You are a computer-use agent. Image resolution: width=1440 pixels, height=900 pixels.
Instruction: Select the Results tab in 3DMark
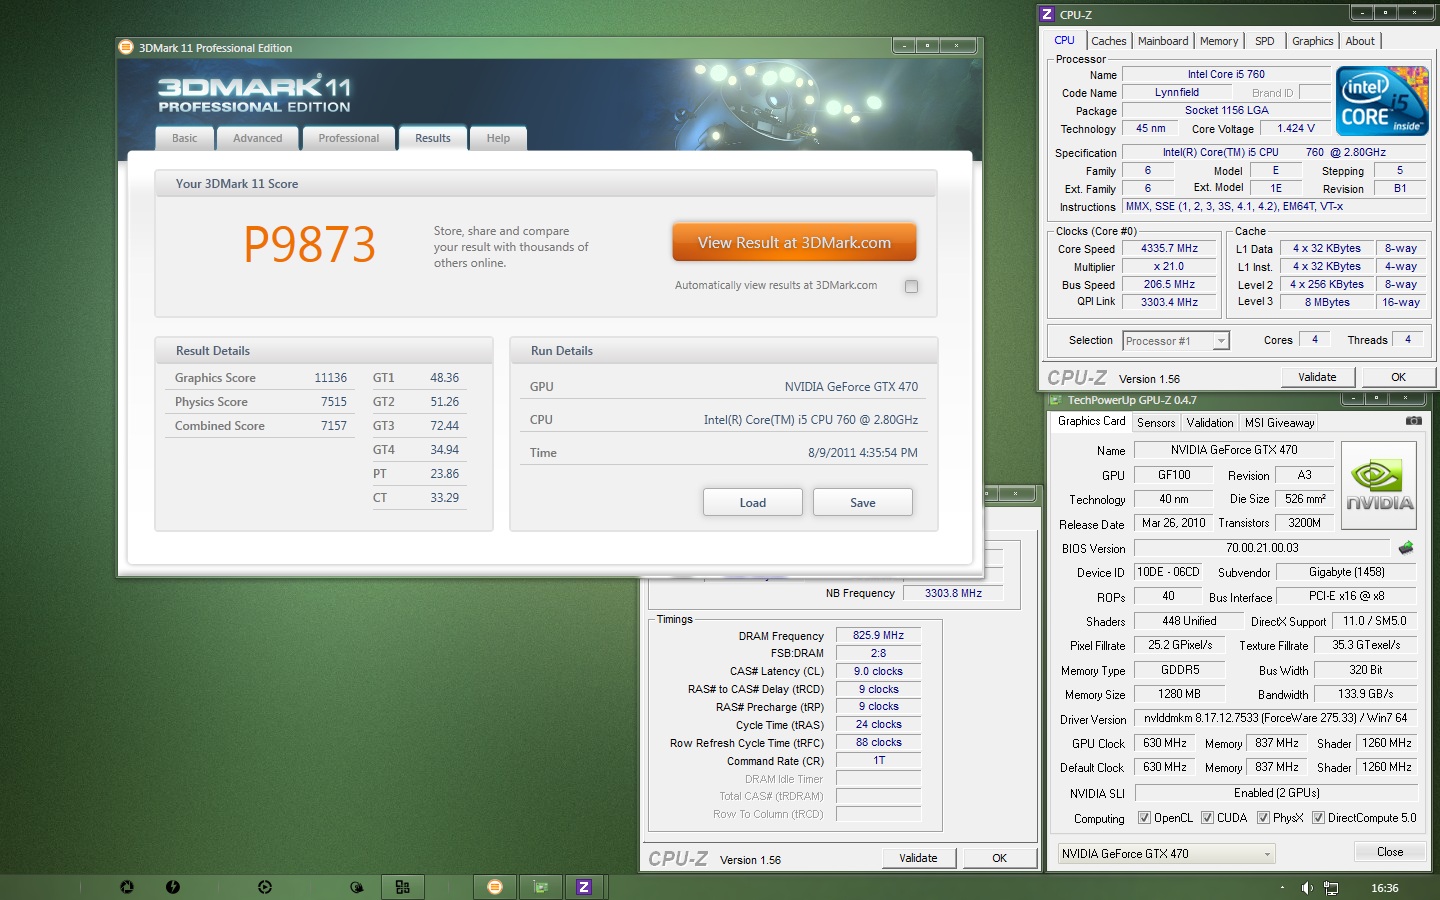pos(433,138)
